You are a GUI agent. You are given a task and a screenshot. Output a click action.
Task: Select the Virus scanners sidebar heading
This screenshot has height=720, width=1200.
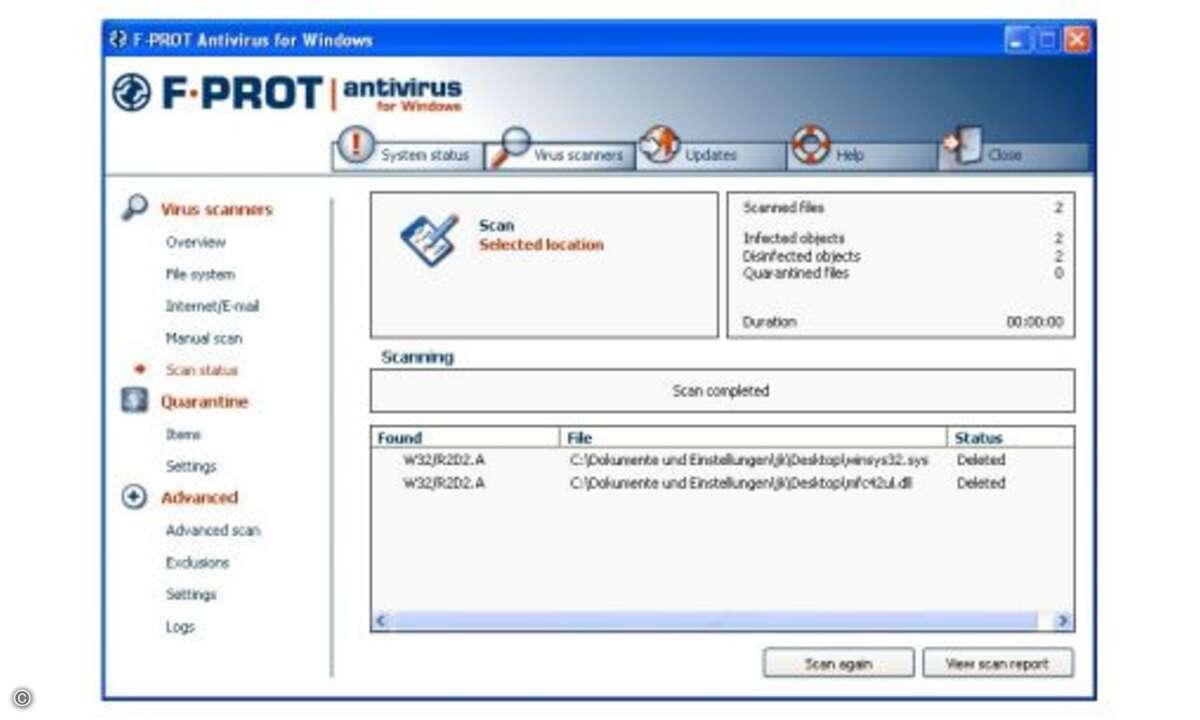coord(216,210)
